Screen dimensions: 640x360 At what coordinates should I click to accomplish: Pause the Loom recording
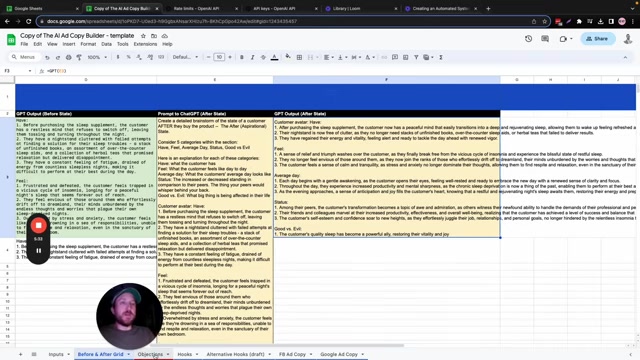click(38, 251)
